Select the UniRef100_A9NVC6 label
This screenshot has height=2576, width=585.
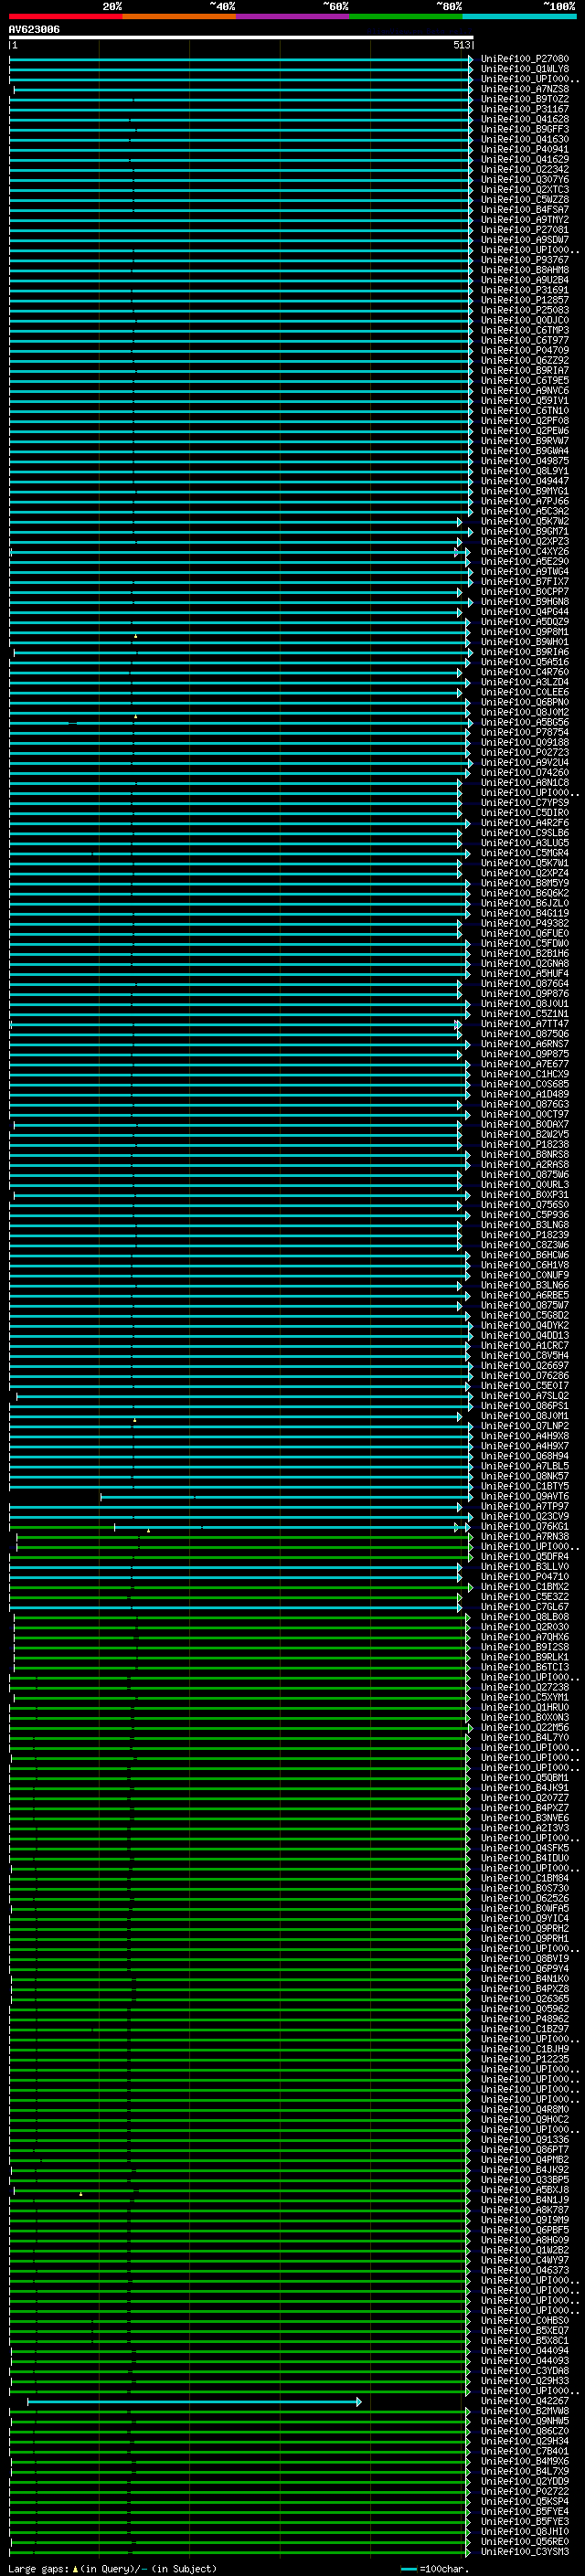[524, 391]
